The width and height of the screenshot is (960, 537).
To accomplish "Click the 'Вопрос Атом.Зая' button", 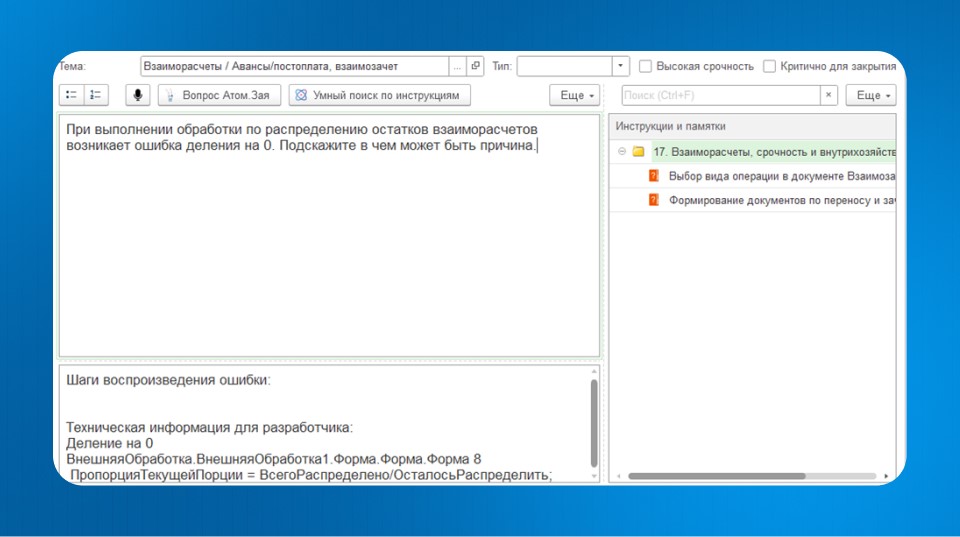I will pyautogui.click(x=219, y=95).
